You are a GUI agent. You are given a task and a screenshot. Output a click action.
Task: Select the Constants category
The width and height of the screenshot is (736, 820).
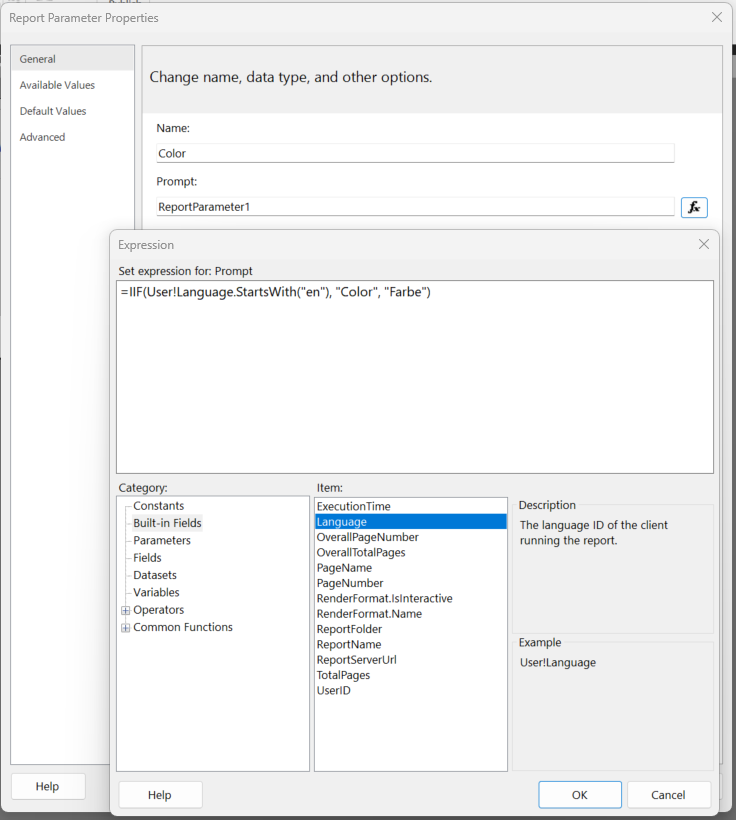(159, 506)
